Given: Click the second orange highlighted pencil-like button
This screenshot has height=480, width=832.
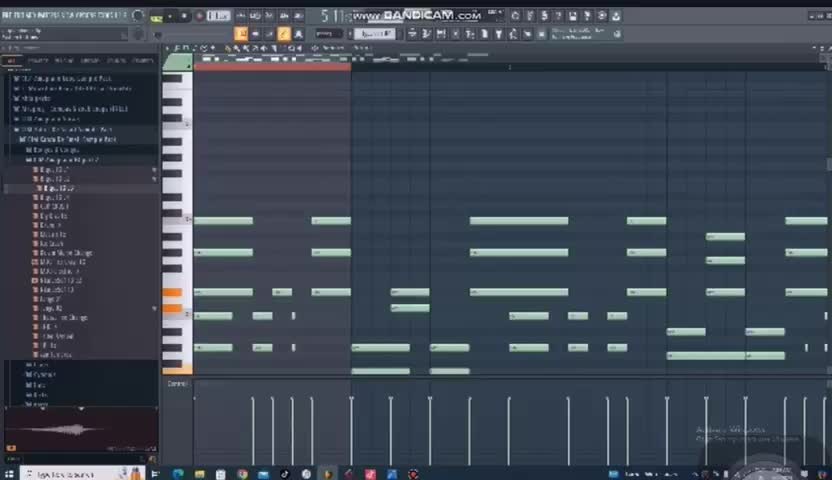Looking at the screenshot, I should 284,34.
